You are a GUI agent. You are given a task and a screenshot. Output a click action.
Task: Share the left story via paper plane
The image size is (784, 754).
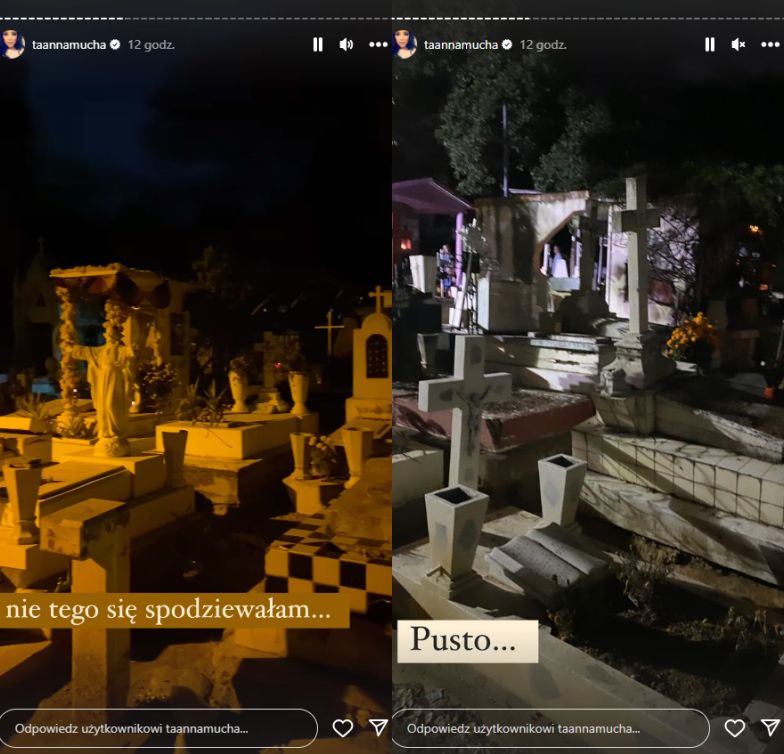[x=378, y=728]
